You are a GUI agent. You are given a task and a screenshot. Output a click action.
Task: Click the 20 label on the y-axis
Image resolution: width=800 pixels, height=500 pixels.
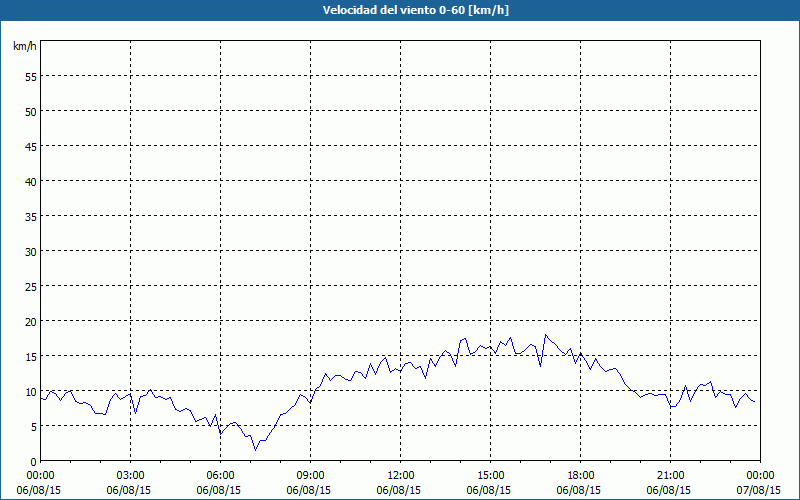tap(31, 321)
